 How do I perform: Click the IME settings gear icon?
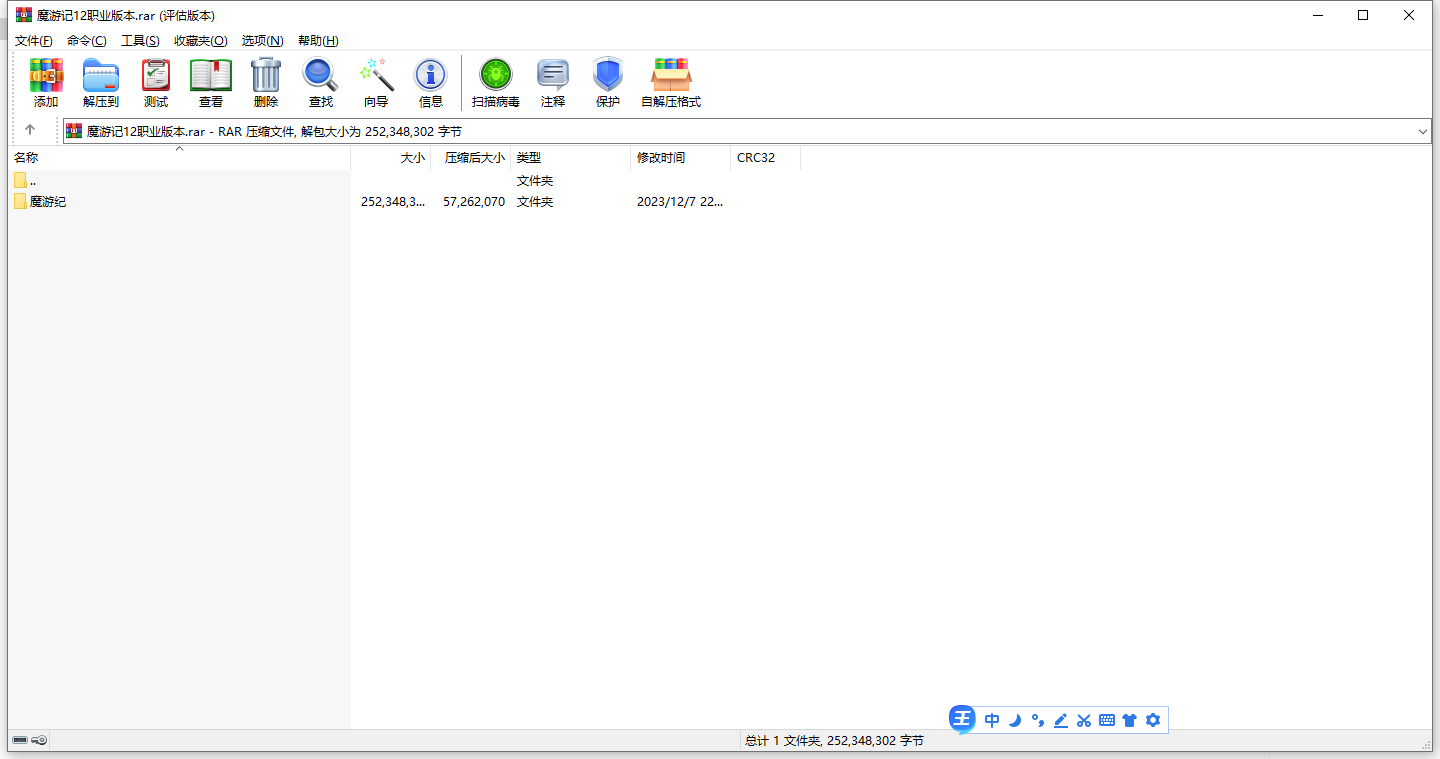(x=1153, y=720)
